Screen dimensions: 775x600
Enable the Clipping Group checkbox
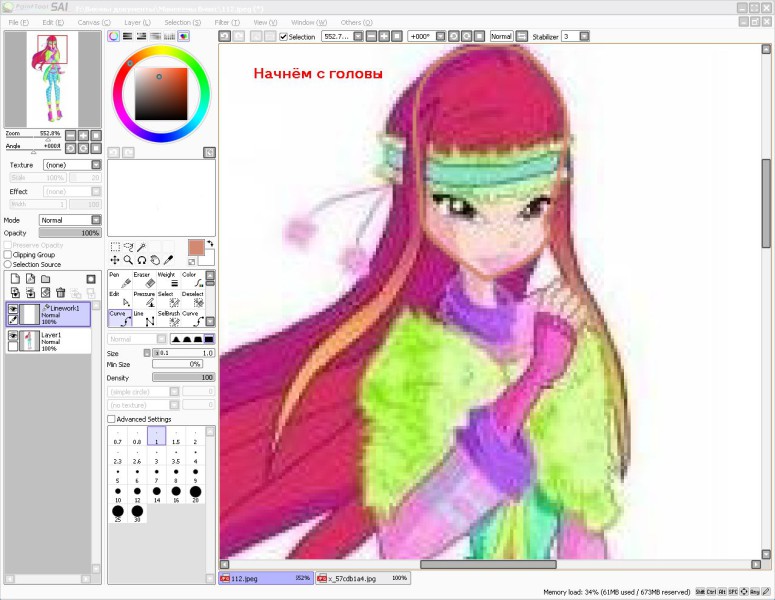click(x=7, y=255)
